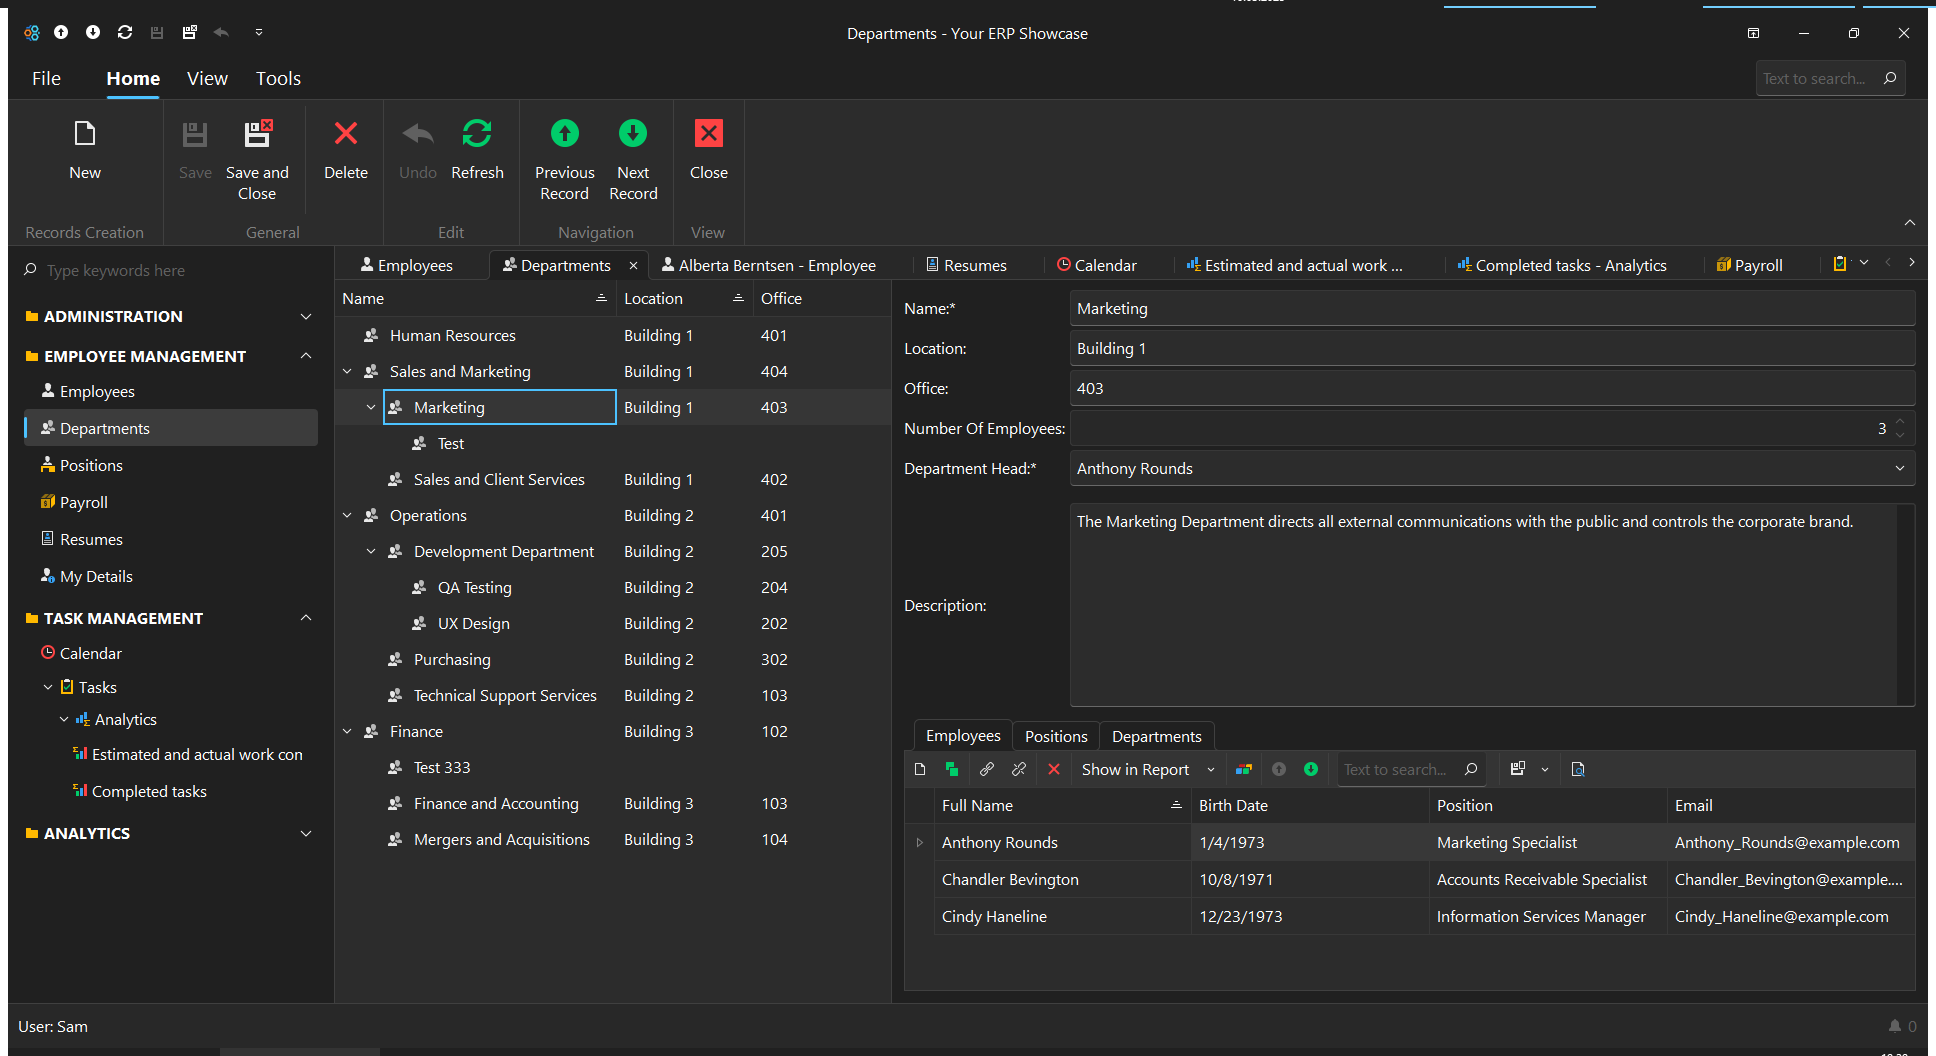The height and width of the screenshot is (1056, 1936).
Task: Click the Link icon in Employees toolbar
Action: pos(987,769)
